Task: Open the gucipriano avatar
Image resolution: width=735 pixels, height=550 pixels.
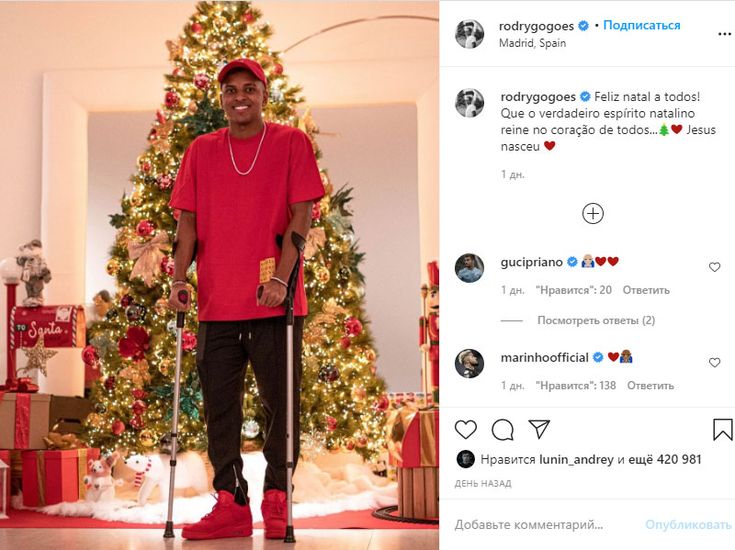Action: (469, 268)
